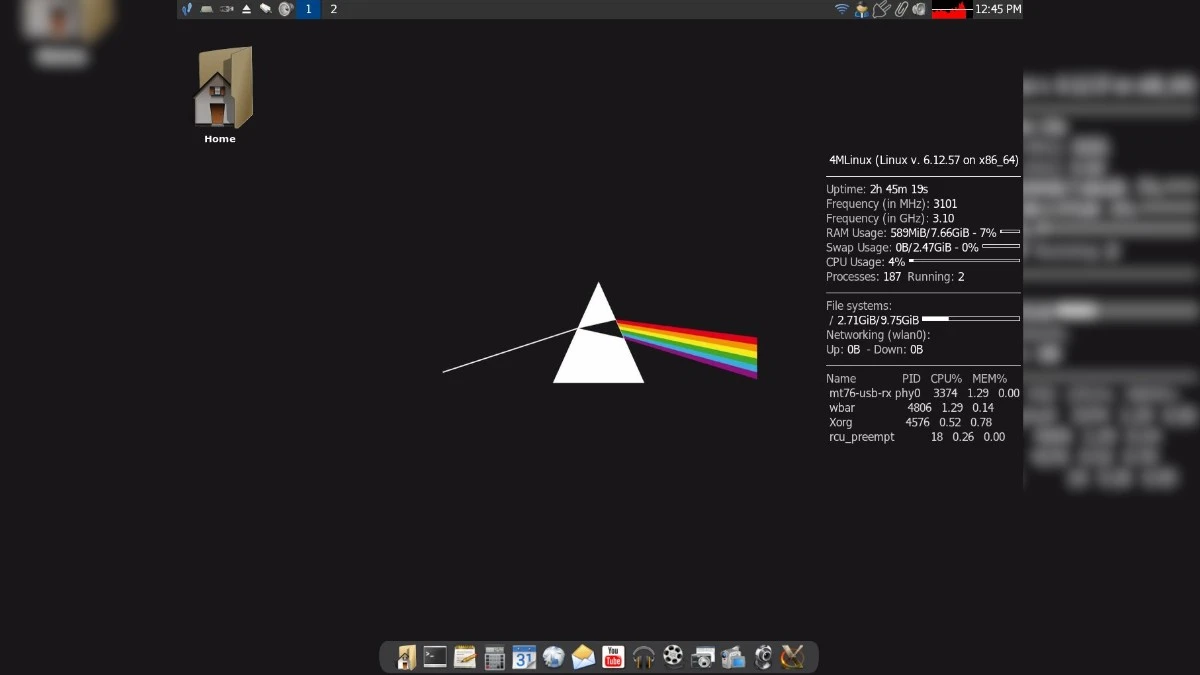Open the photo camera tool in the dock
The height and width of the screenshot is (675, 1200).
tap(703, 657)
